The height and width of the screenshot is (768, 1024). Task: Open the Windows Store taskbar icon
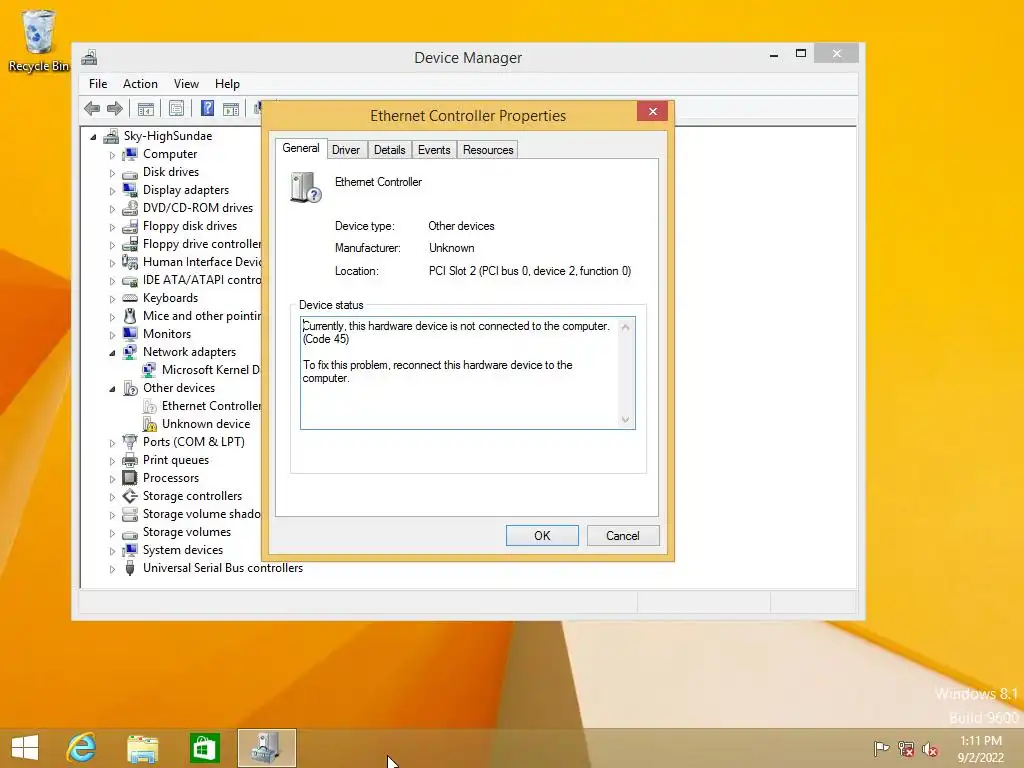coord(204,748)
